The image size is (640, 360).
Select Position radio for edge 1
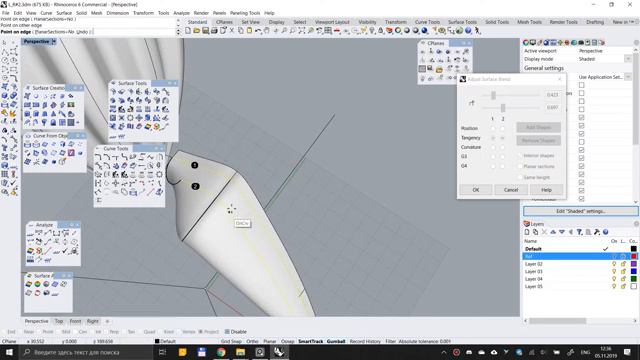point(493,128)
